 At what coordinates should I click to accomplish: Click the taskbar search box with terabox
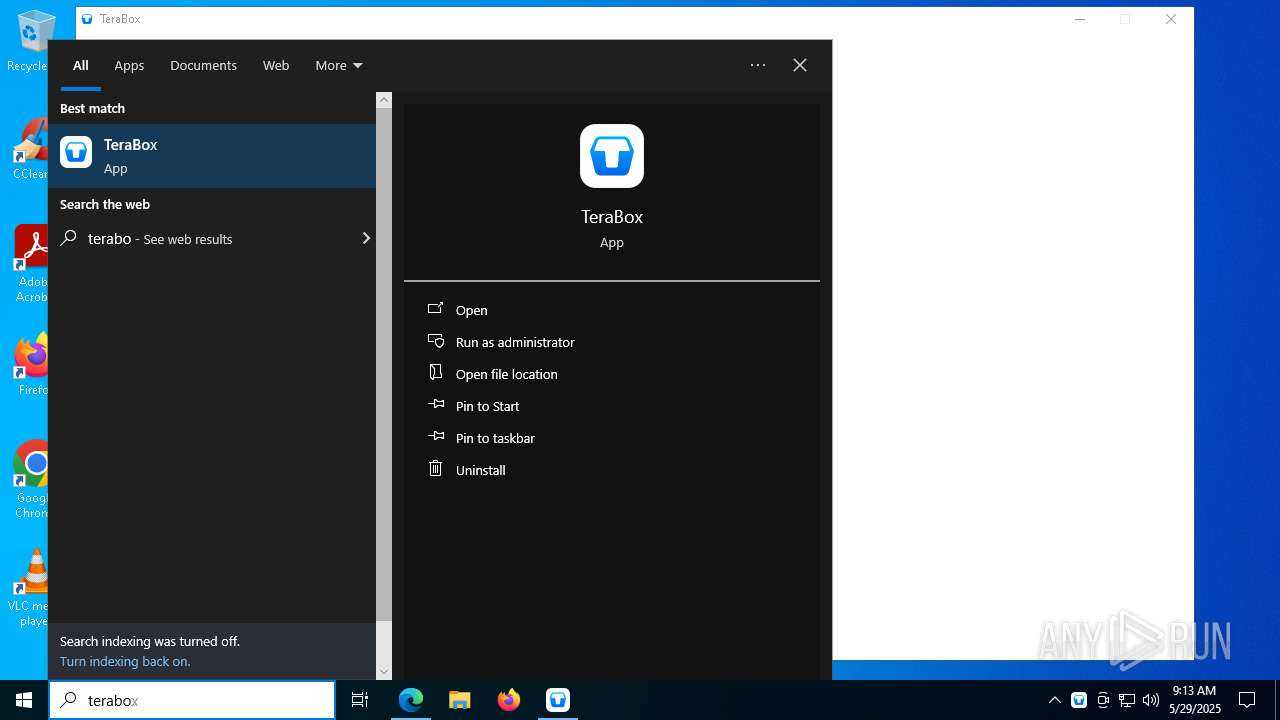[192, 700]
